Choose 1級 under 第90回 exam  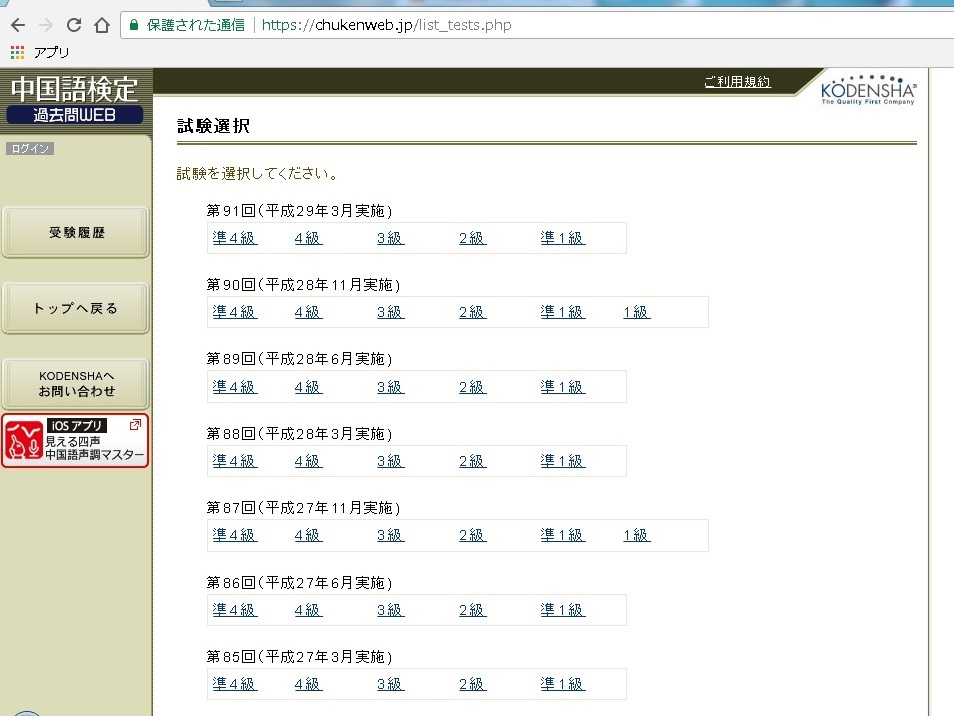(636, 312)
